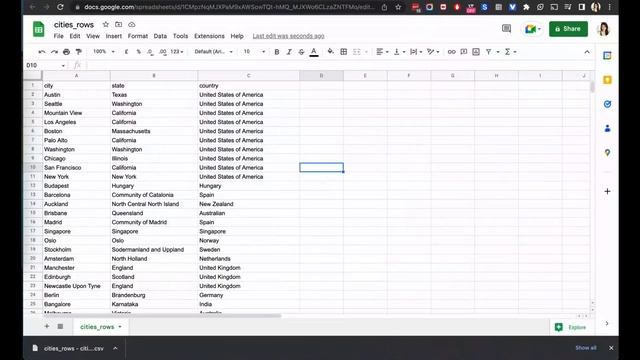Open the downloaded cities_rows csv file
This screenshot has width=640, height=360.
pyautogui.click(x=73, y=348)
